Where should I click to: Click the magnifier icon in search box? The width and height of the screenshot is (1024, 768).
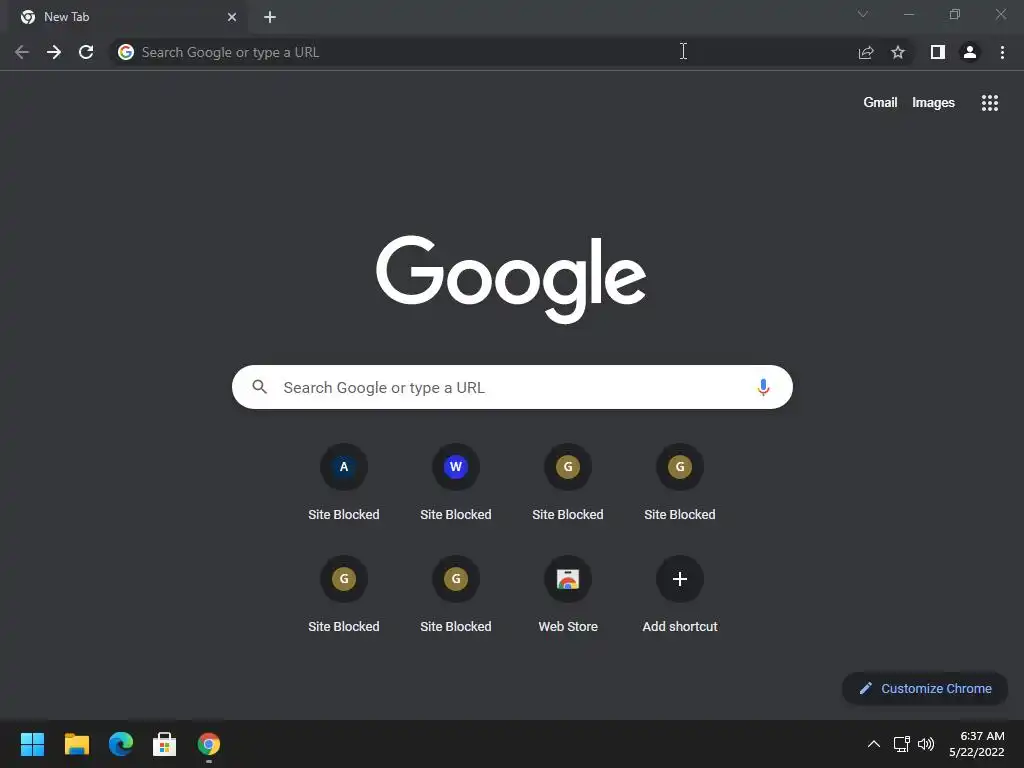[x=259, y=387]
